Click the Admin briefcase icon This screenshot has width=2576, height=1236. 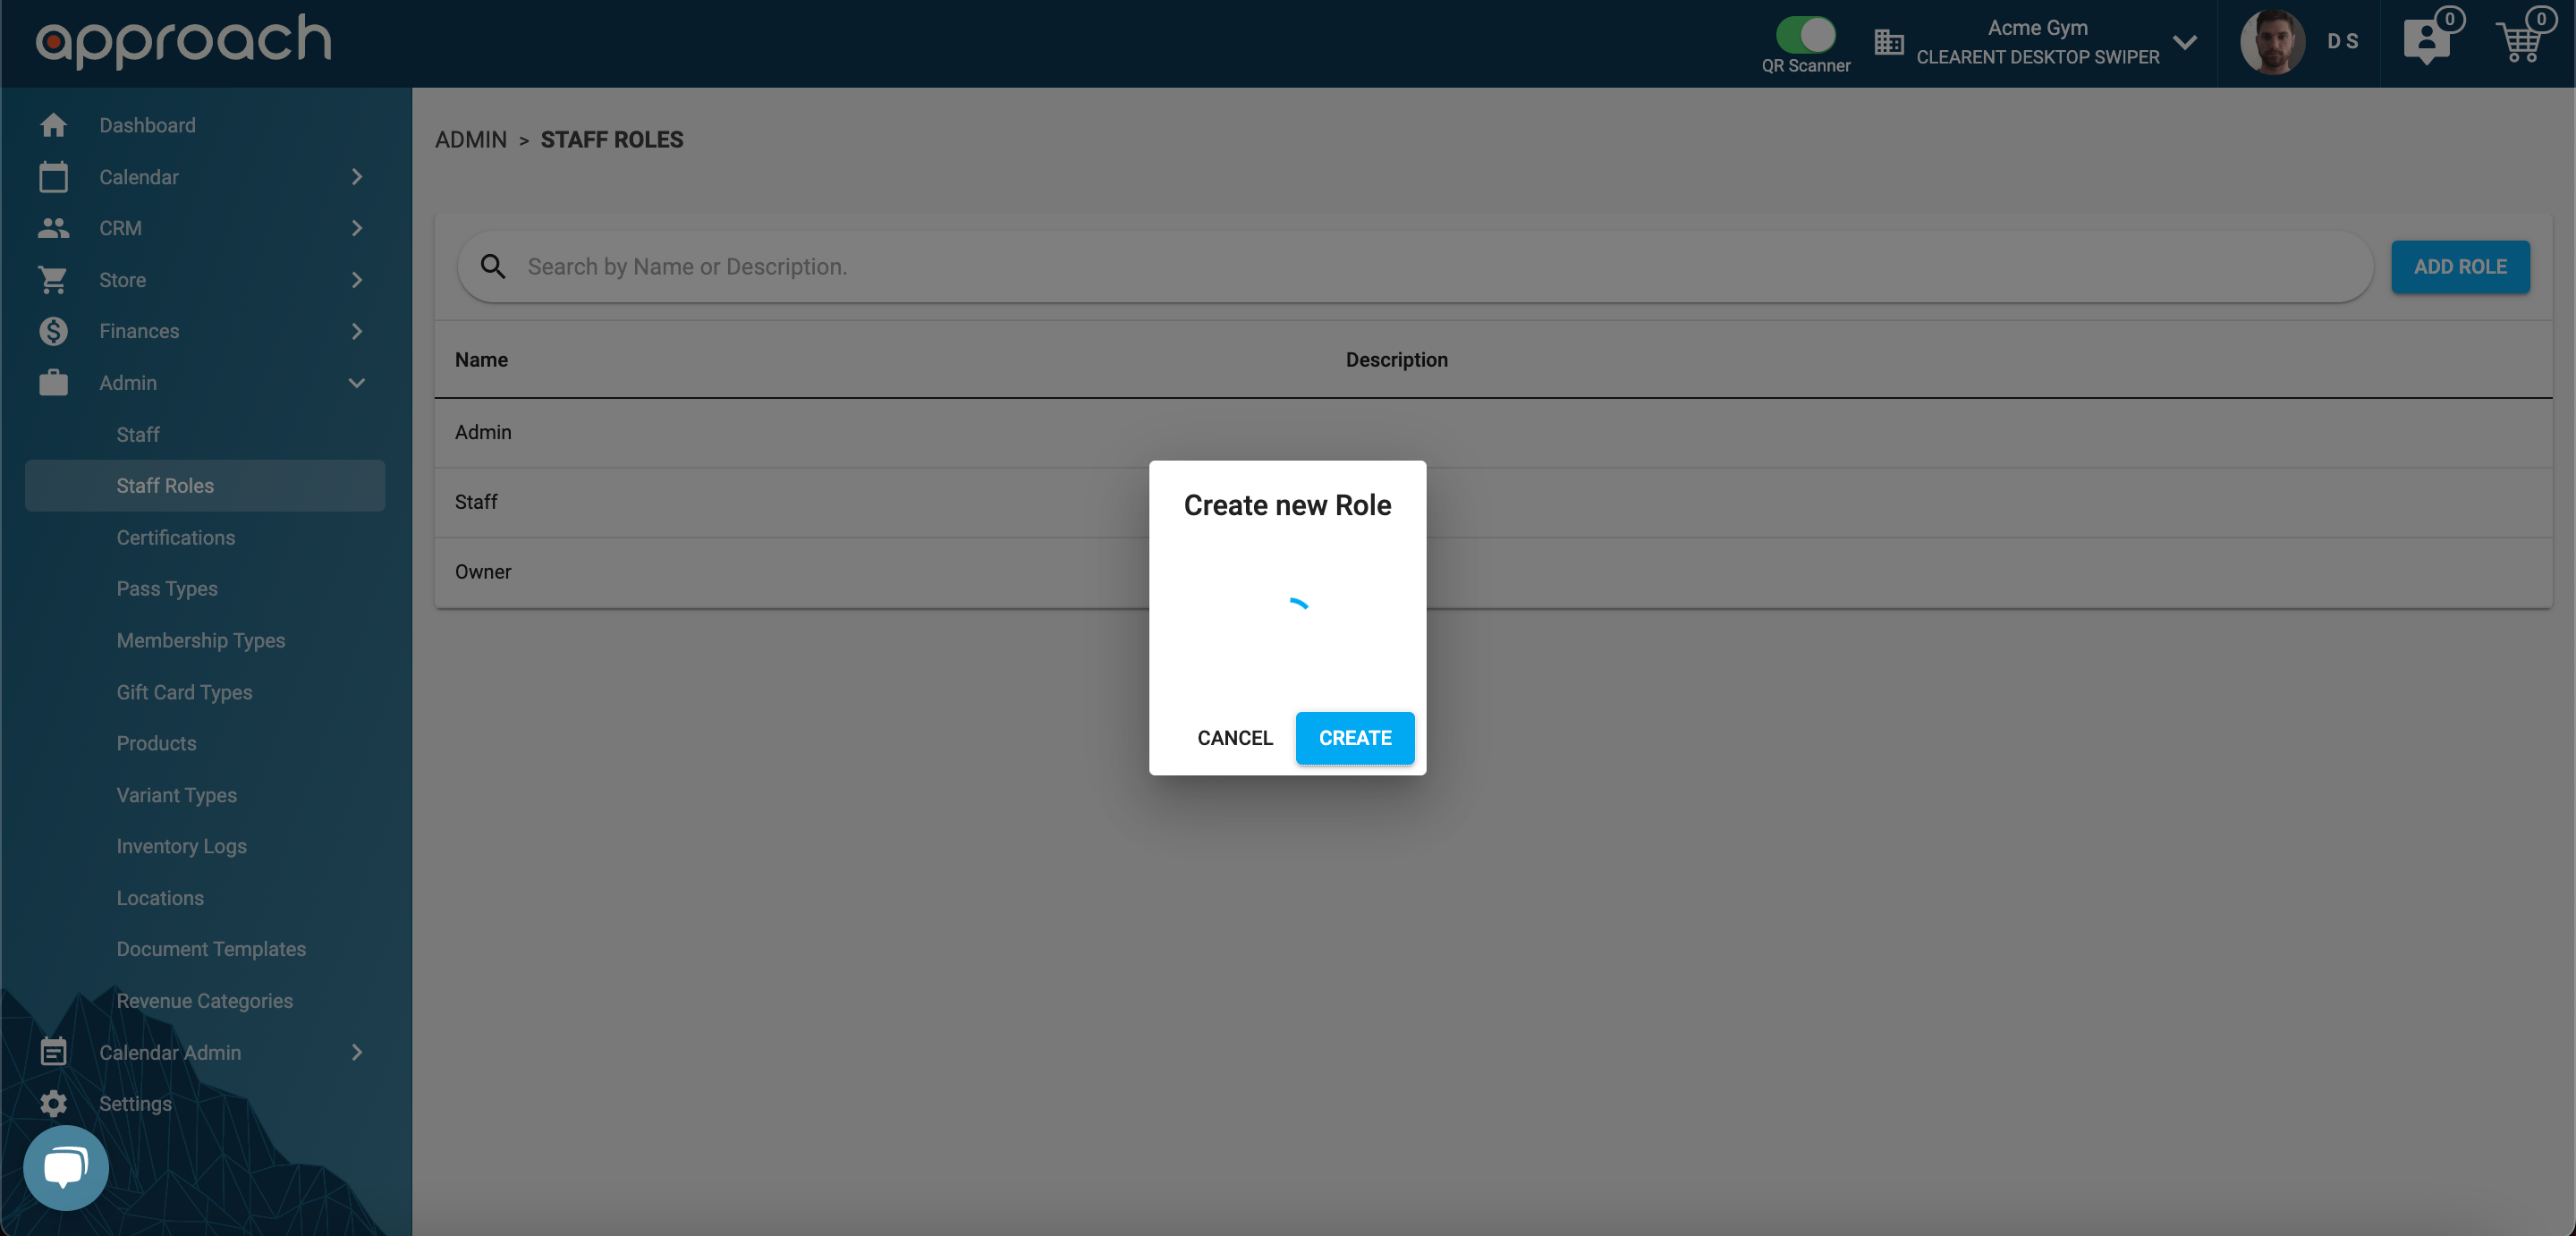tap(53, 383)
